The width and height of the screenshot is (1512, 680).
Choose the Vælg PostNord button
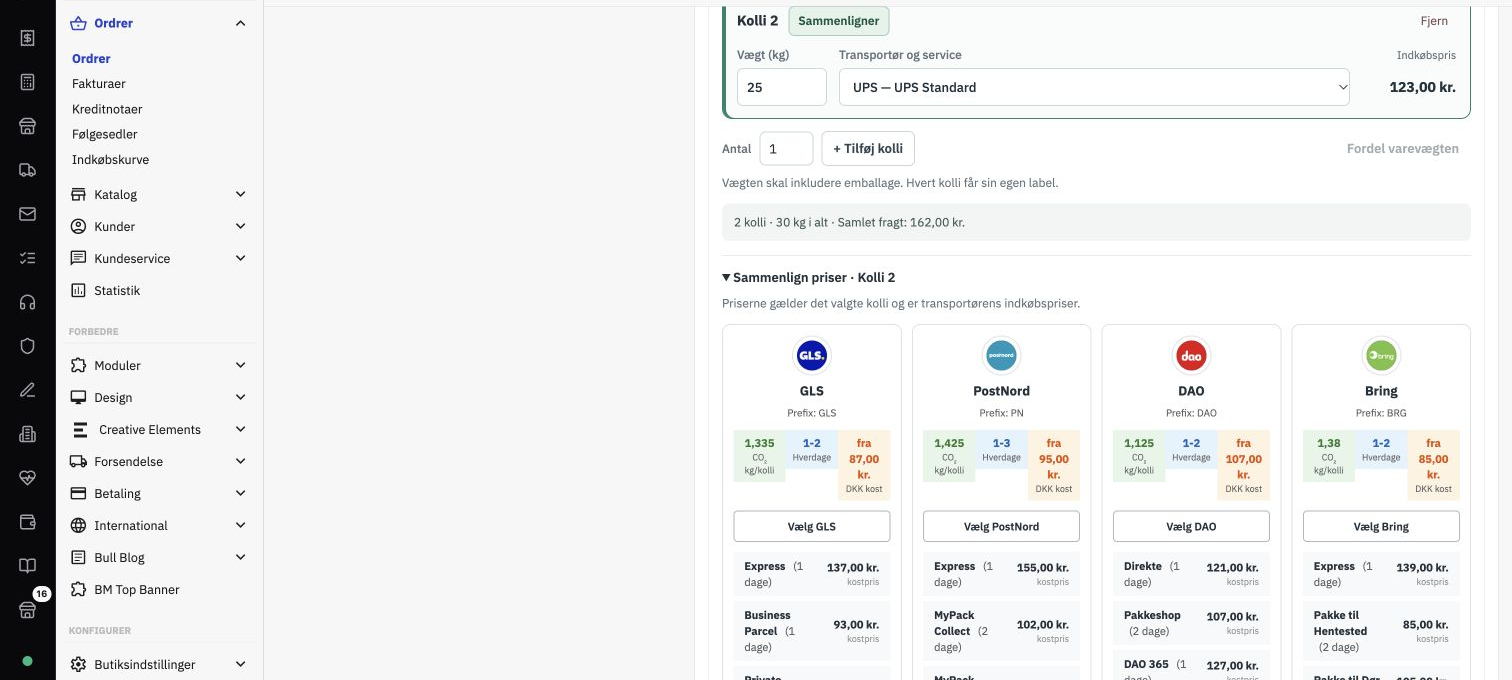(x=1001, y=526)
